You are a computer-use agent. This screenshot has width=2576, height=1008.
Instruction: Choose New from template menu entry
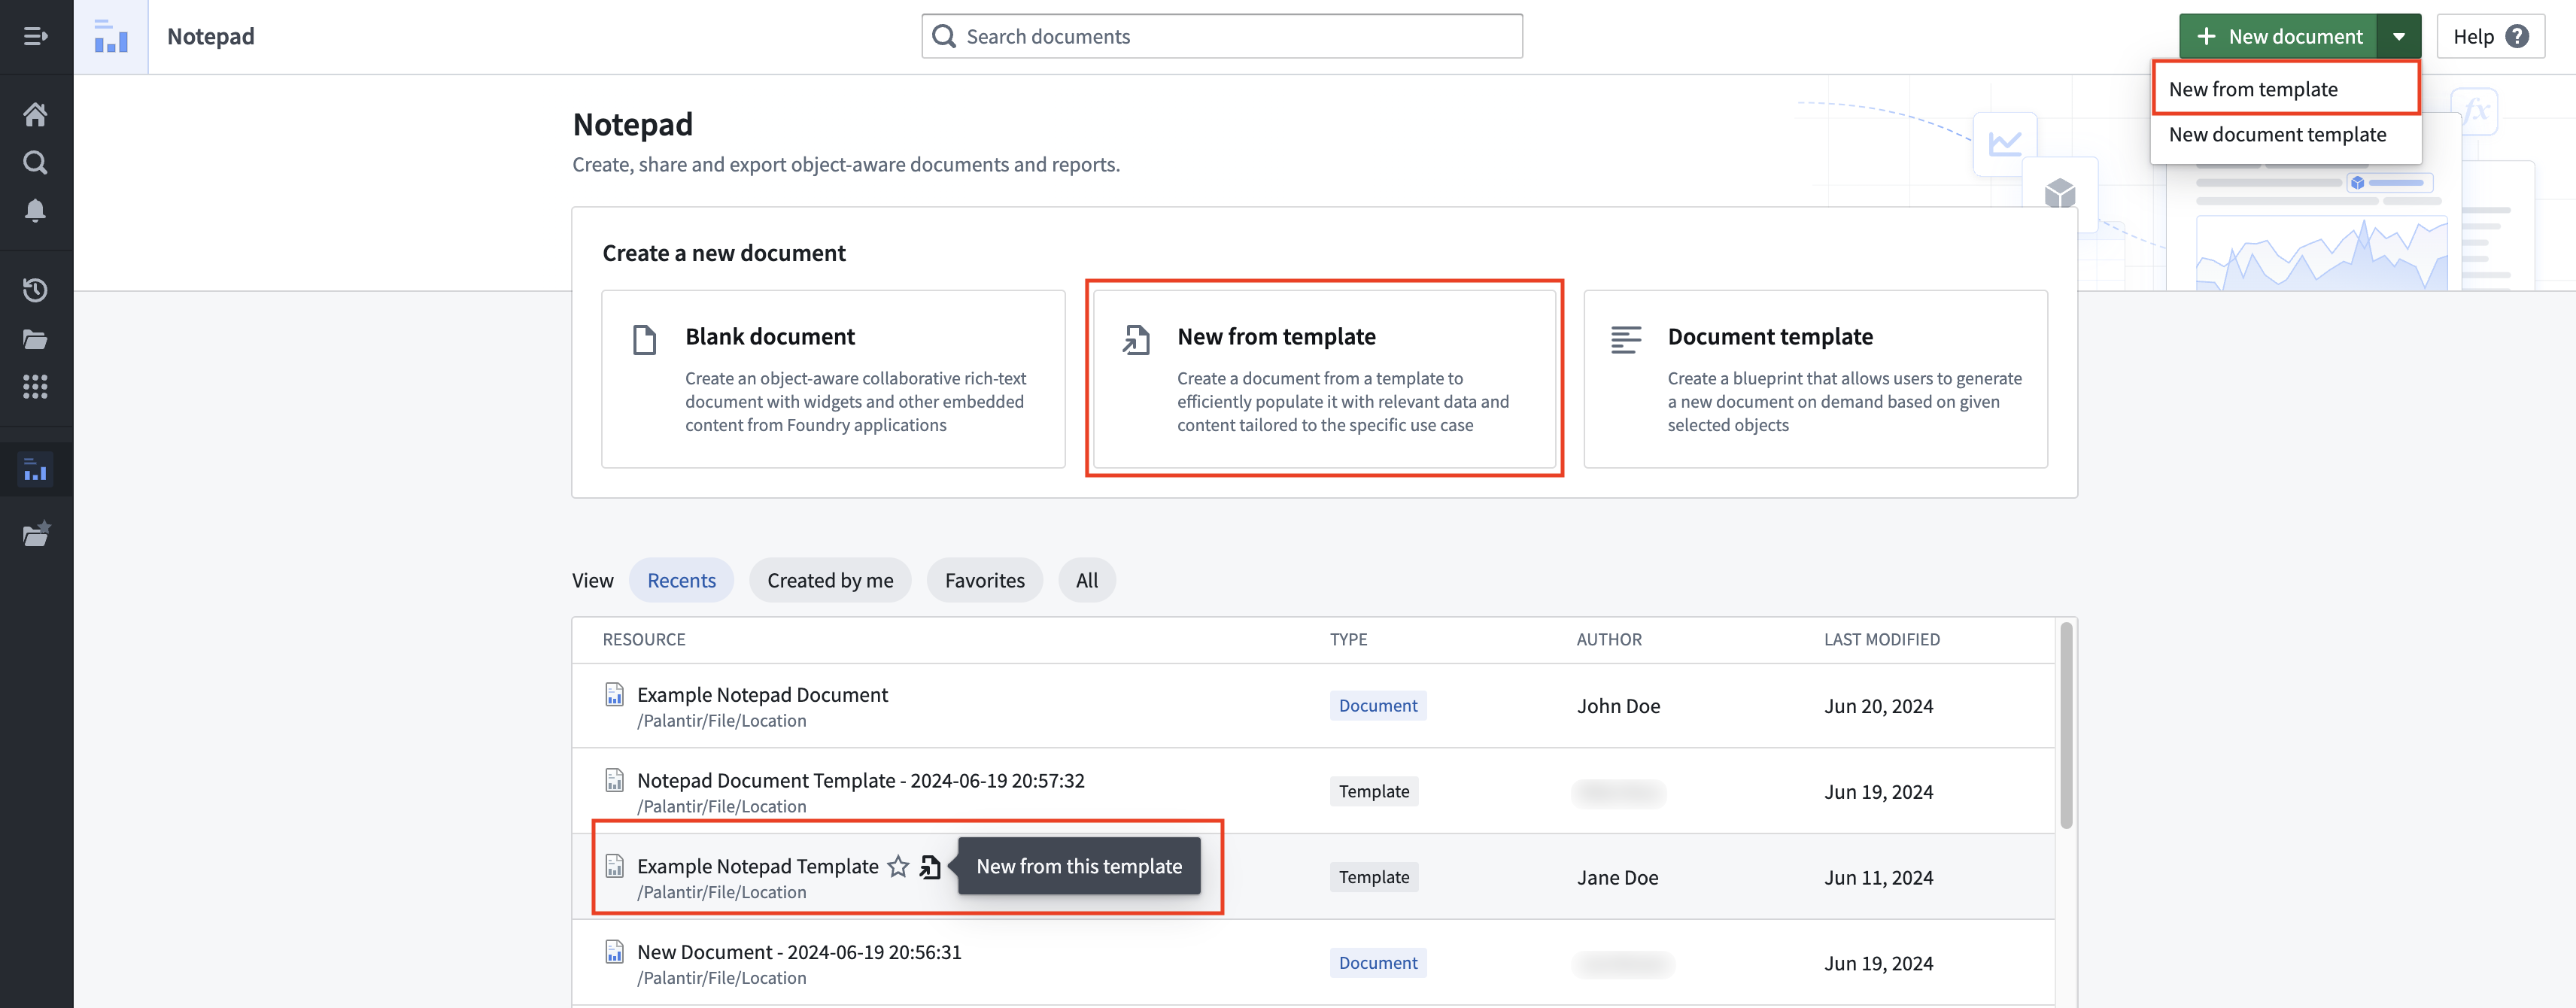click(2285, 89)
